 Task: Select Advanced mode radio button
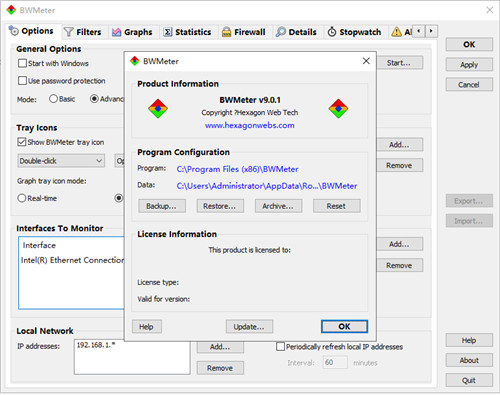coord(94,99)
